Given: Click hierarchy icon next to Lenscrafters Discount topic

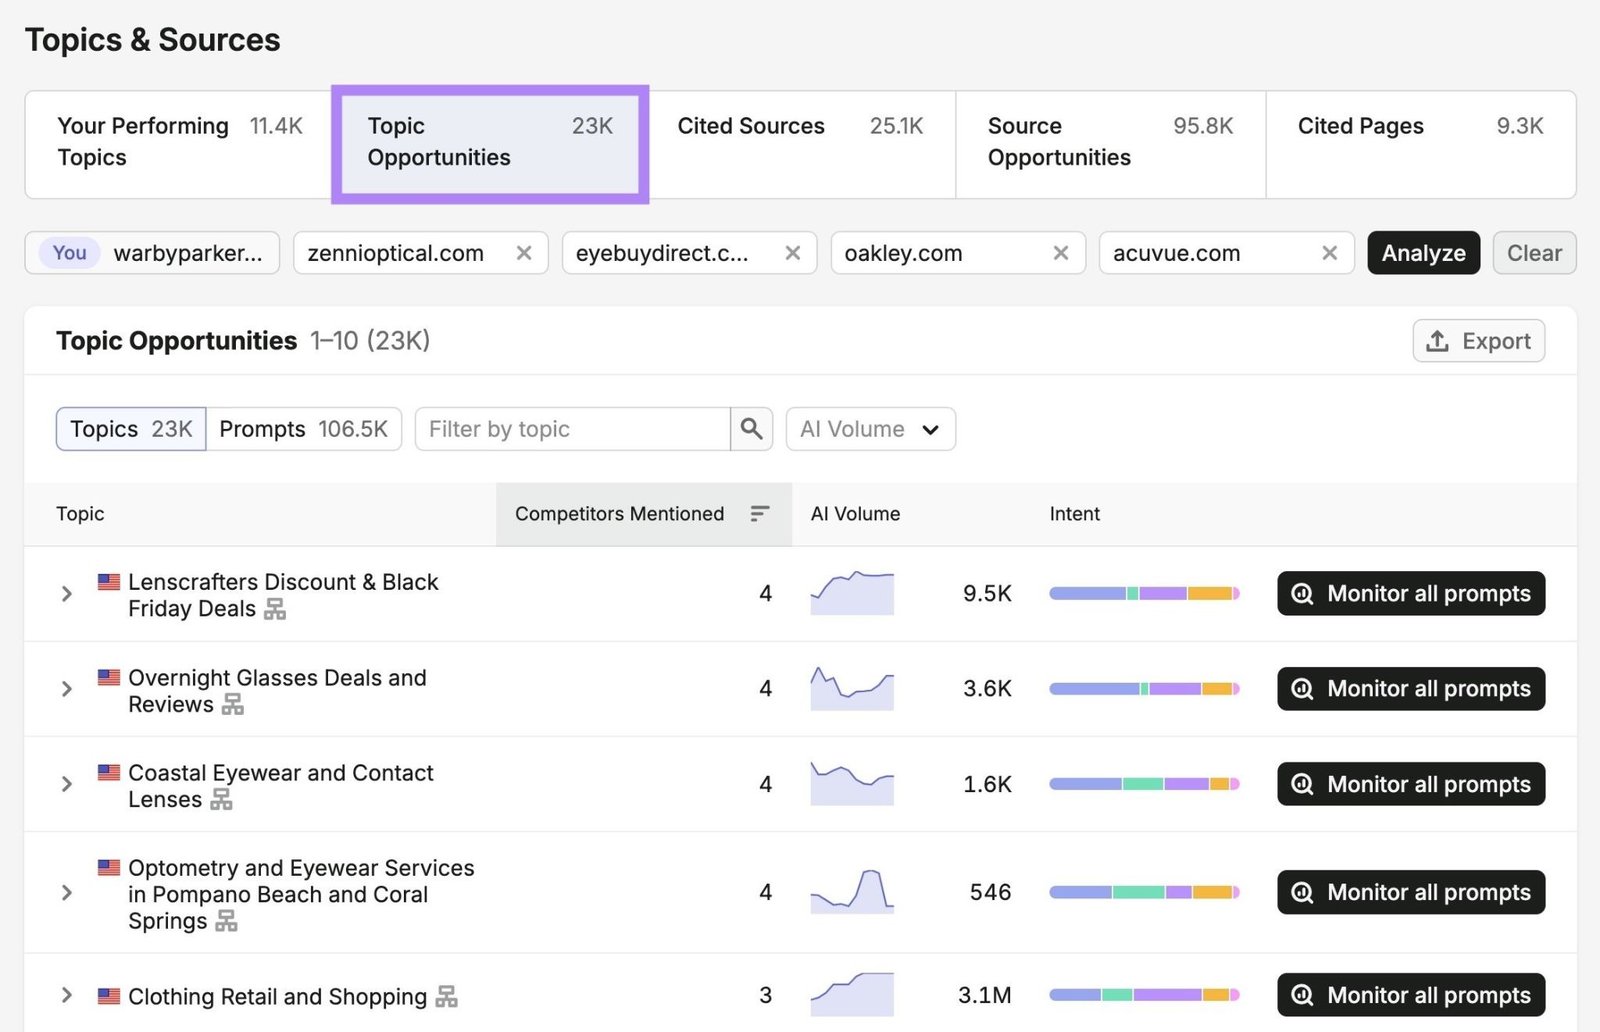Looking at the screenshot, I should pos(275,609).
